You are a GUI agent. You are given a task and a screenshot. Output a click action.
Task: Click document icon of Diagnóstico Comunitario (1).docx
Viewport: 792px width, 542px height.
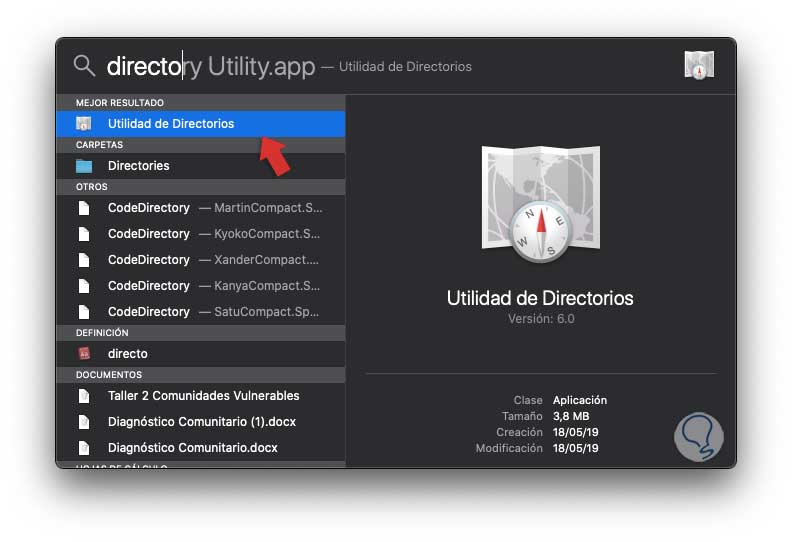84,422
